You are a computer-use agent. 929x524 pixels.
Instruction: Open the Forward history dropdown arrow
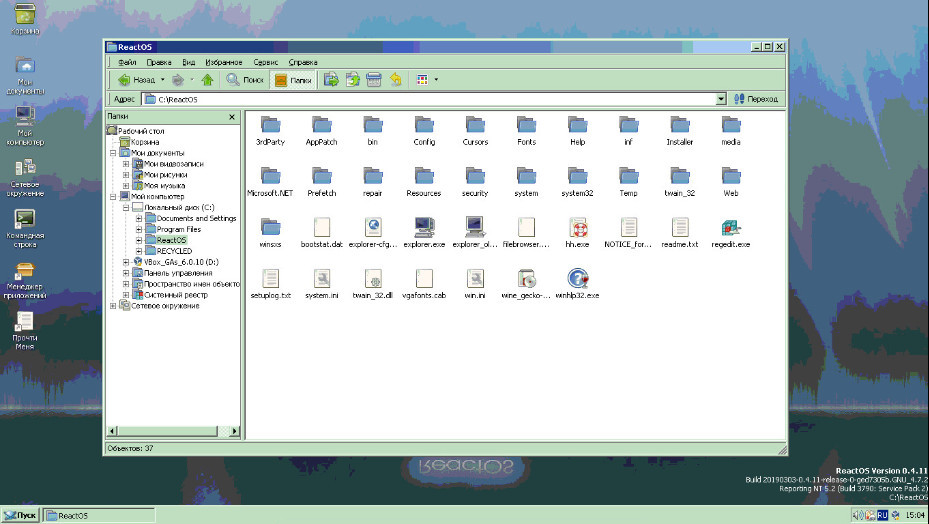tap(192, 79)
